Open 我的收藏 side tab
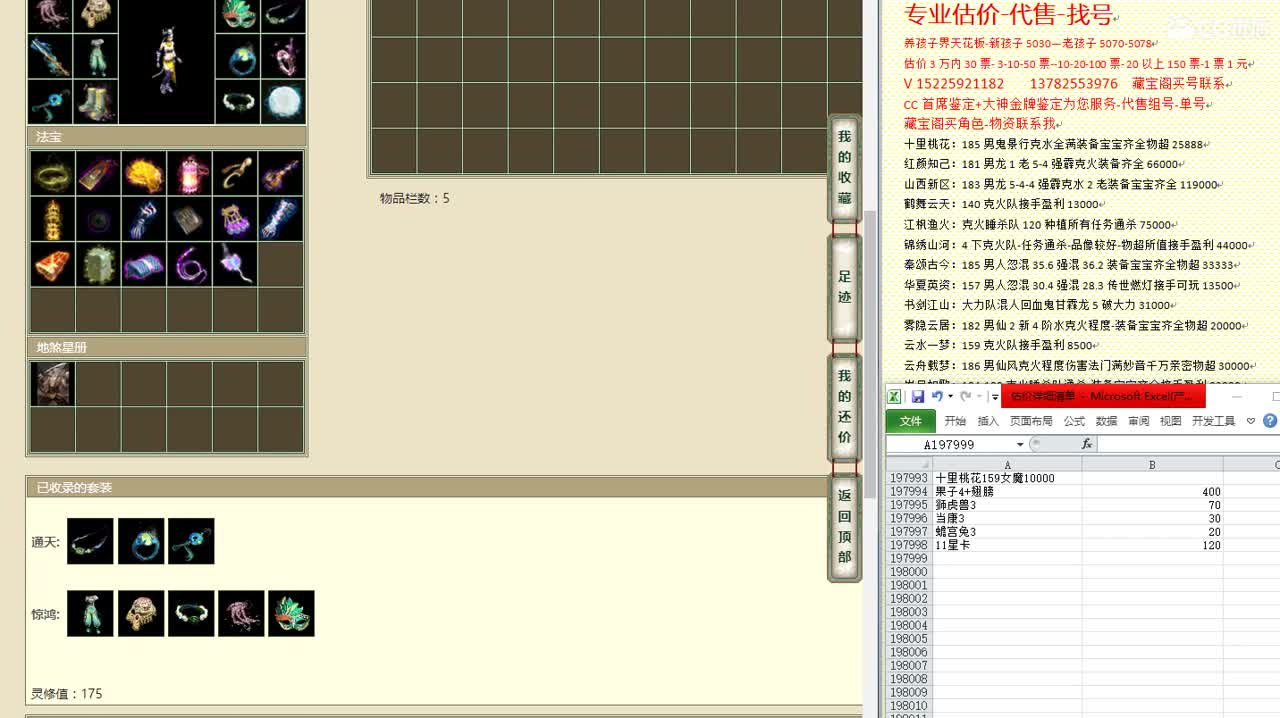Screen dimensions: 1280x718 [845, 168]
